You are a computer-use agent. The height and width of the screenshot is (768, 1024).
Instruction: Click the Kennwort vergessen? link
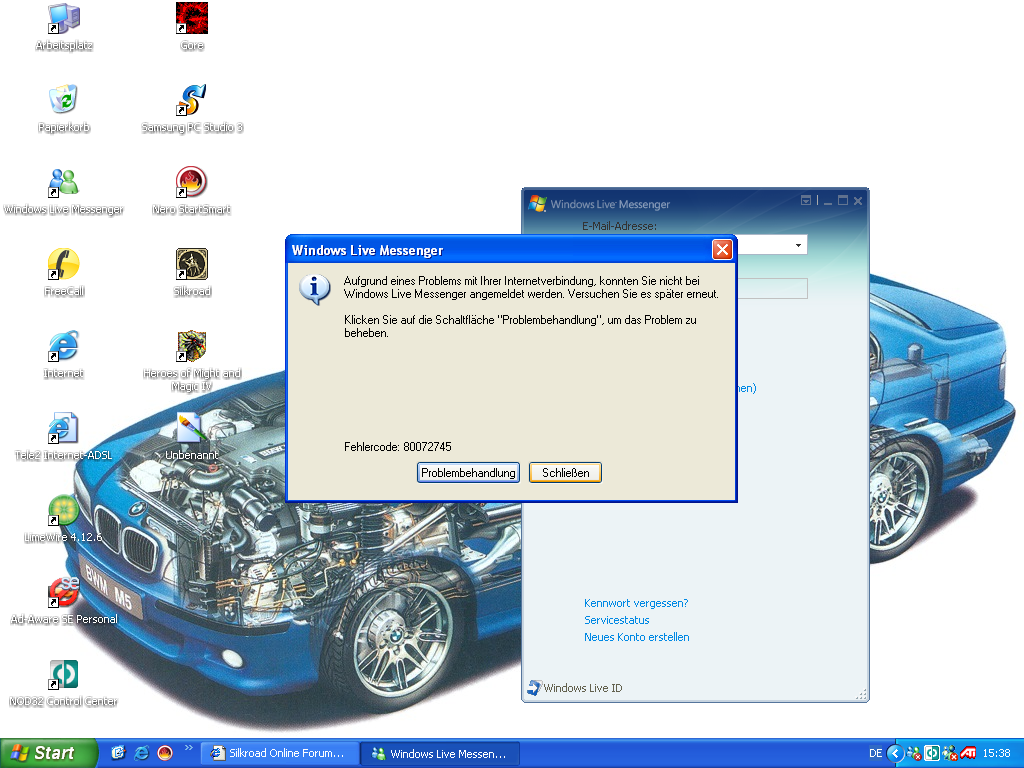[x=636, y=603]
